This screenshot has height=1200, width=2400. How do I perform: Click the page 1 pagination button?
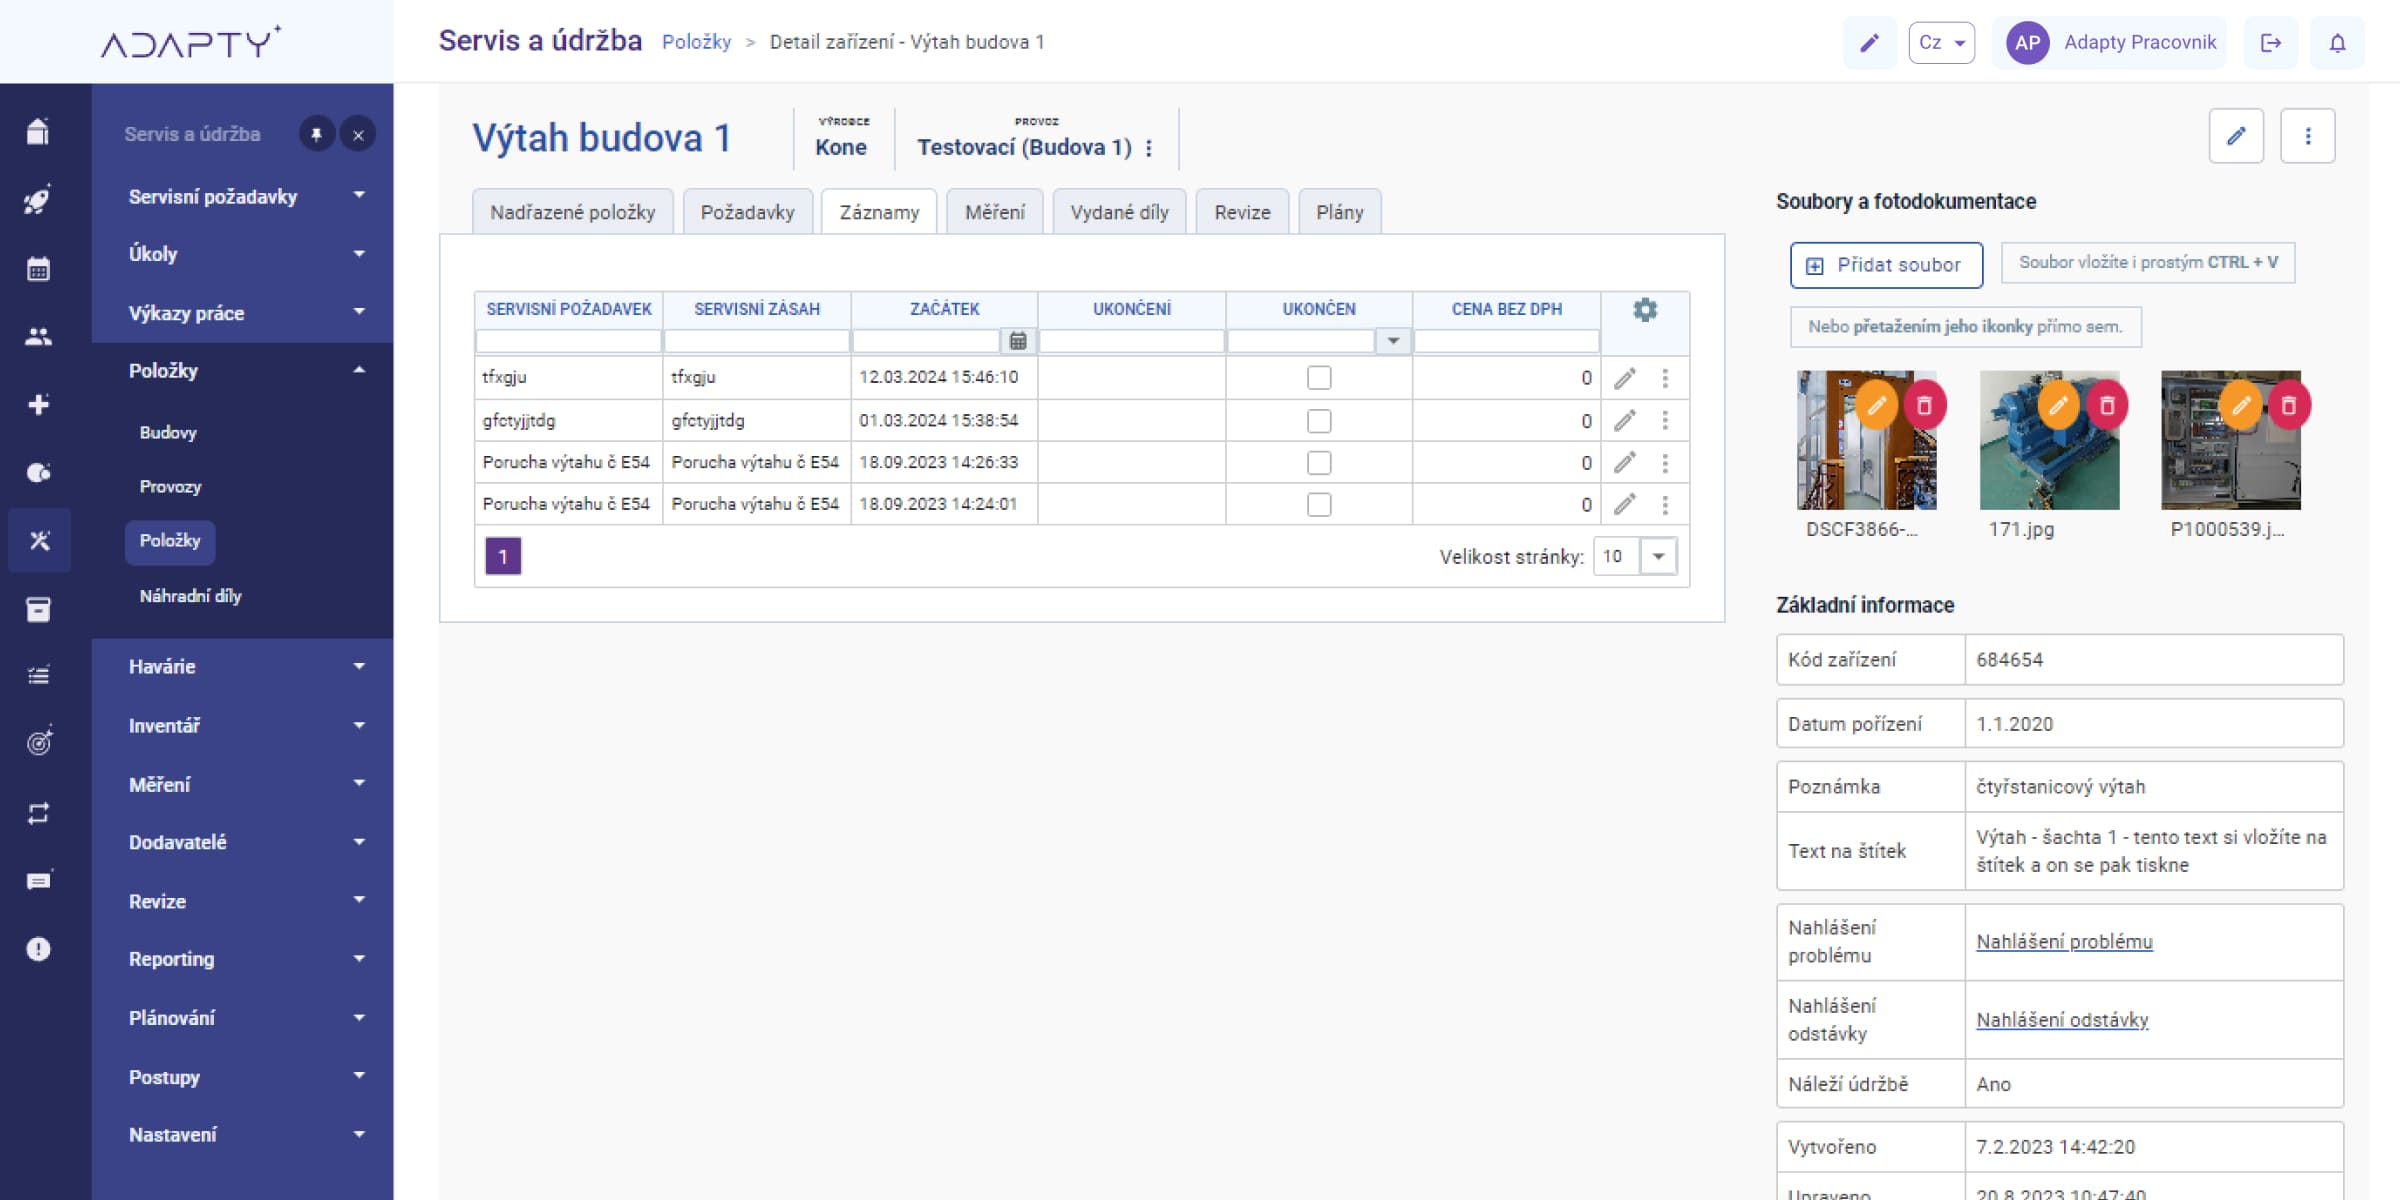[x=503, y=556]
